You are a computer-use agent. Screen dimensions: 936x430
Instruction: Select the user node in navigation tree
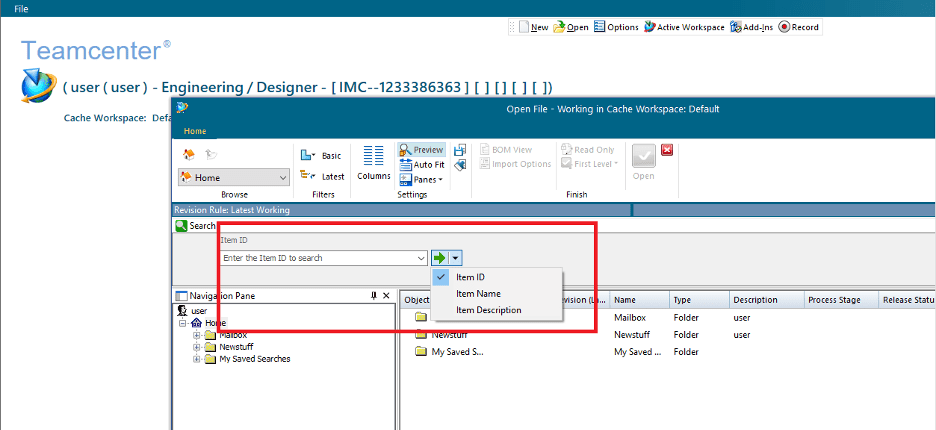(x=199, y=311)
